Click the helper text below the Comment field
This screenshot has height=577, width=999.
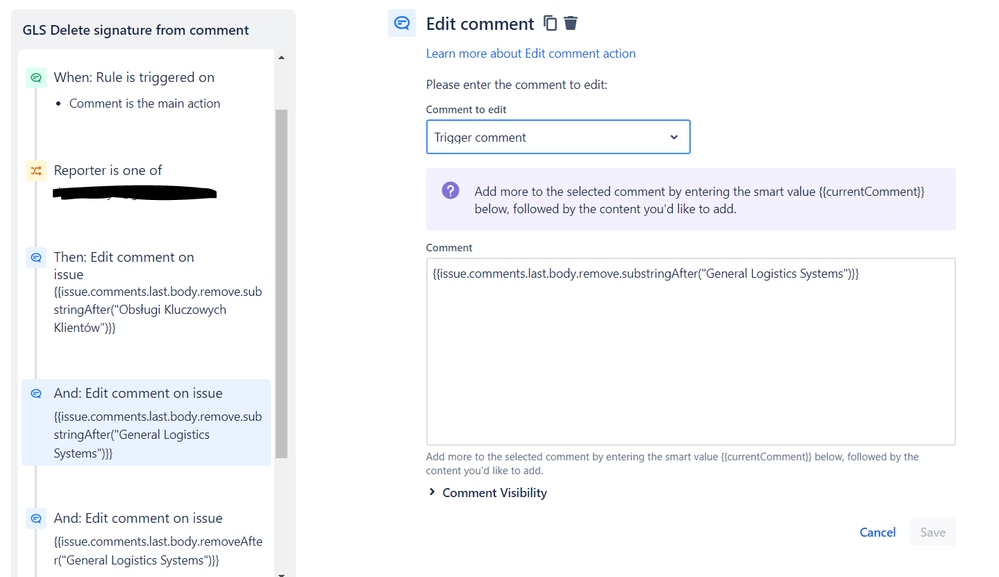coord(672,464)
